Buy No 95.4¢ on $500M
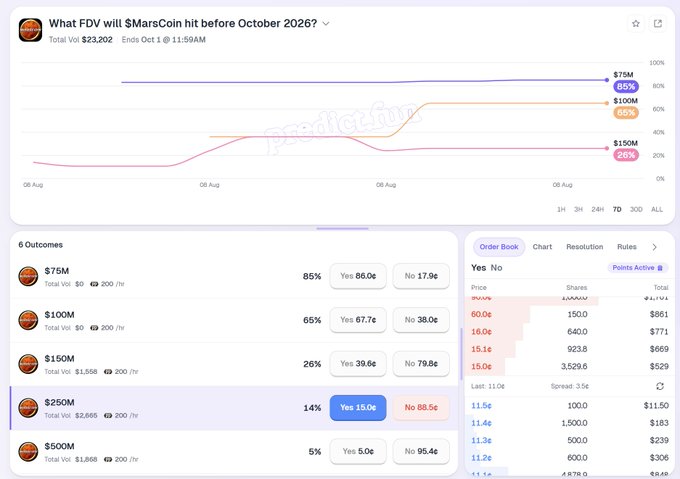Viewport: 680px width, 479px height. point(421,451)
